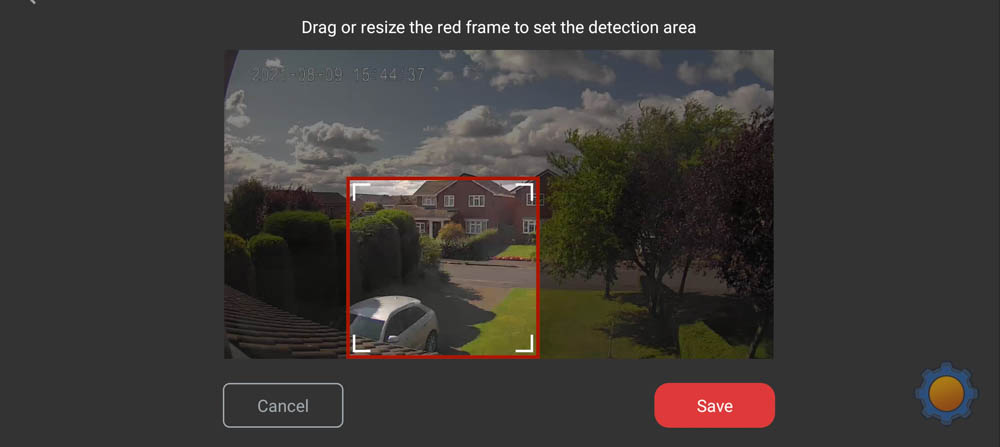Click the bottom-left white corner handle of the frame
Screen dimensions: 1000x447
coord(361,343)
